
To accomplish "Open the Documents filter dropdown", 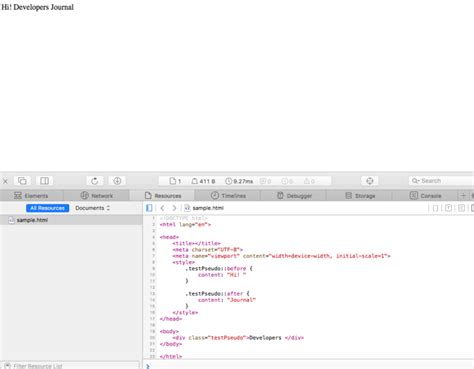I will (x=92, y=208).
